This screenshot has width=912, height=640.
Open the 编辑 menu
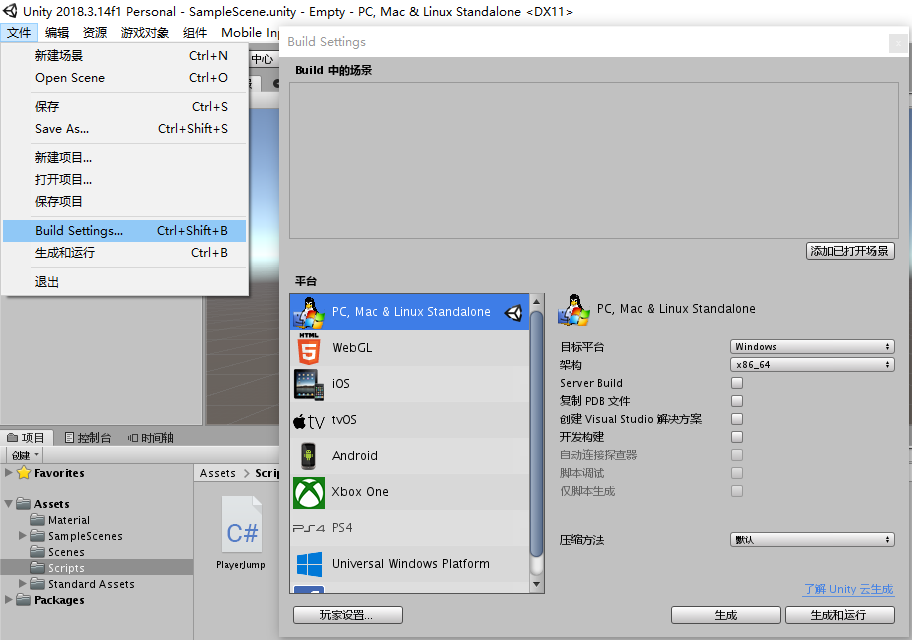pyautogui.click(x=57, y=33)
